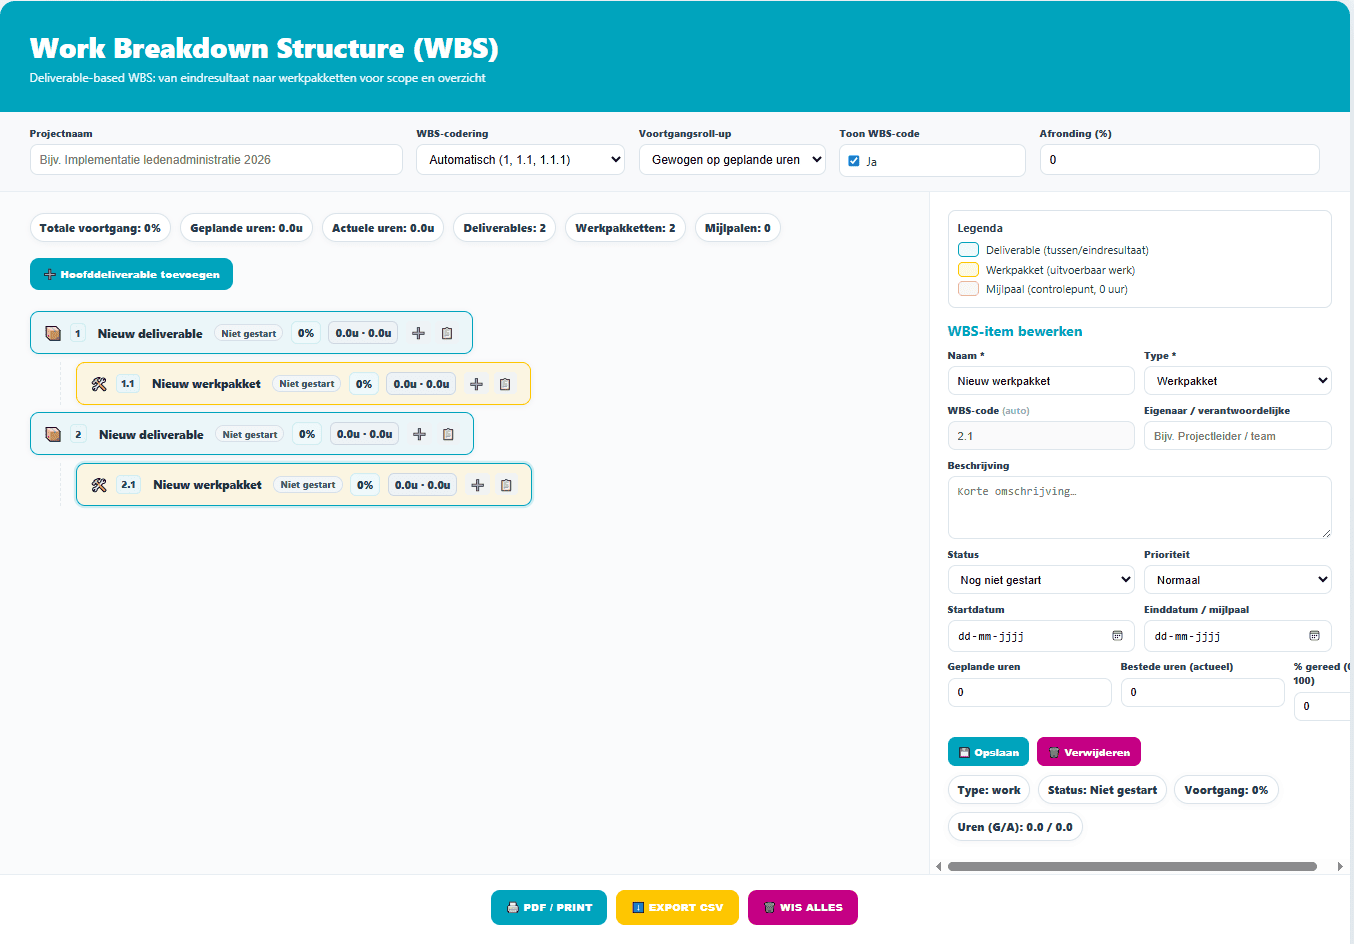This screenshot has width=1354, height=944.
Task: Click inside the Projectnaam input field
Action: pyautogui.click(x=215, y=158)
